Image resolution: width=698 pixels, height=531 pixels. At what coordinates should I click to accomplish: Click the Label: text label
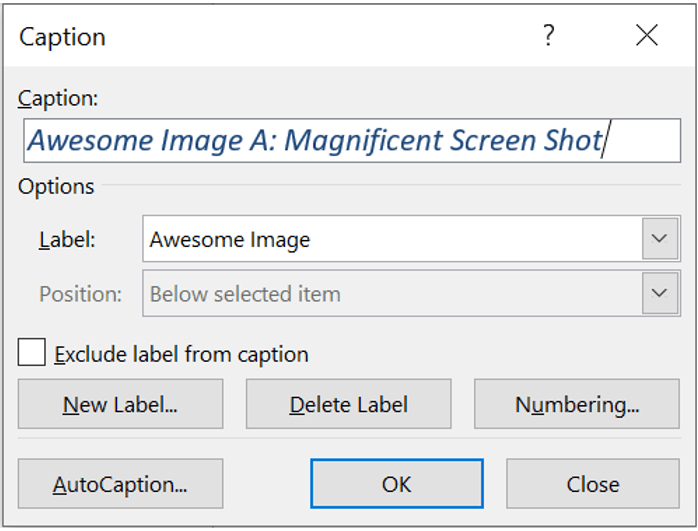pos(66,240)
